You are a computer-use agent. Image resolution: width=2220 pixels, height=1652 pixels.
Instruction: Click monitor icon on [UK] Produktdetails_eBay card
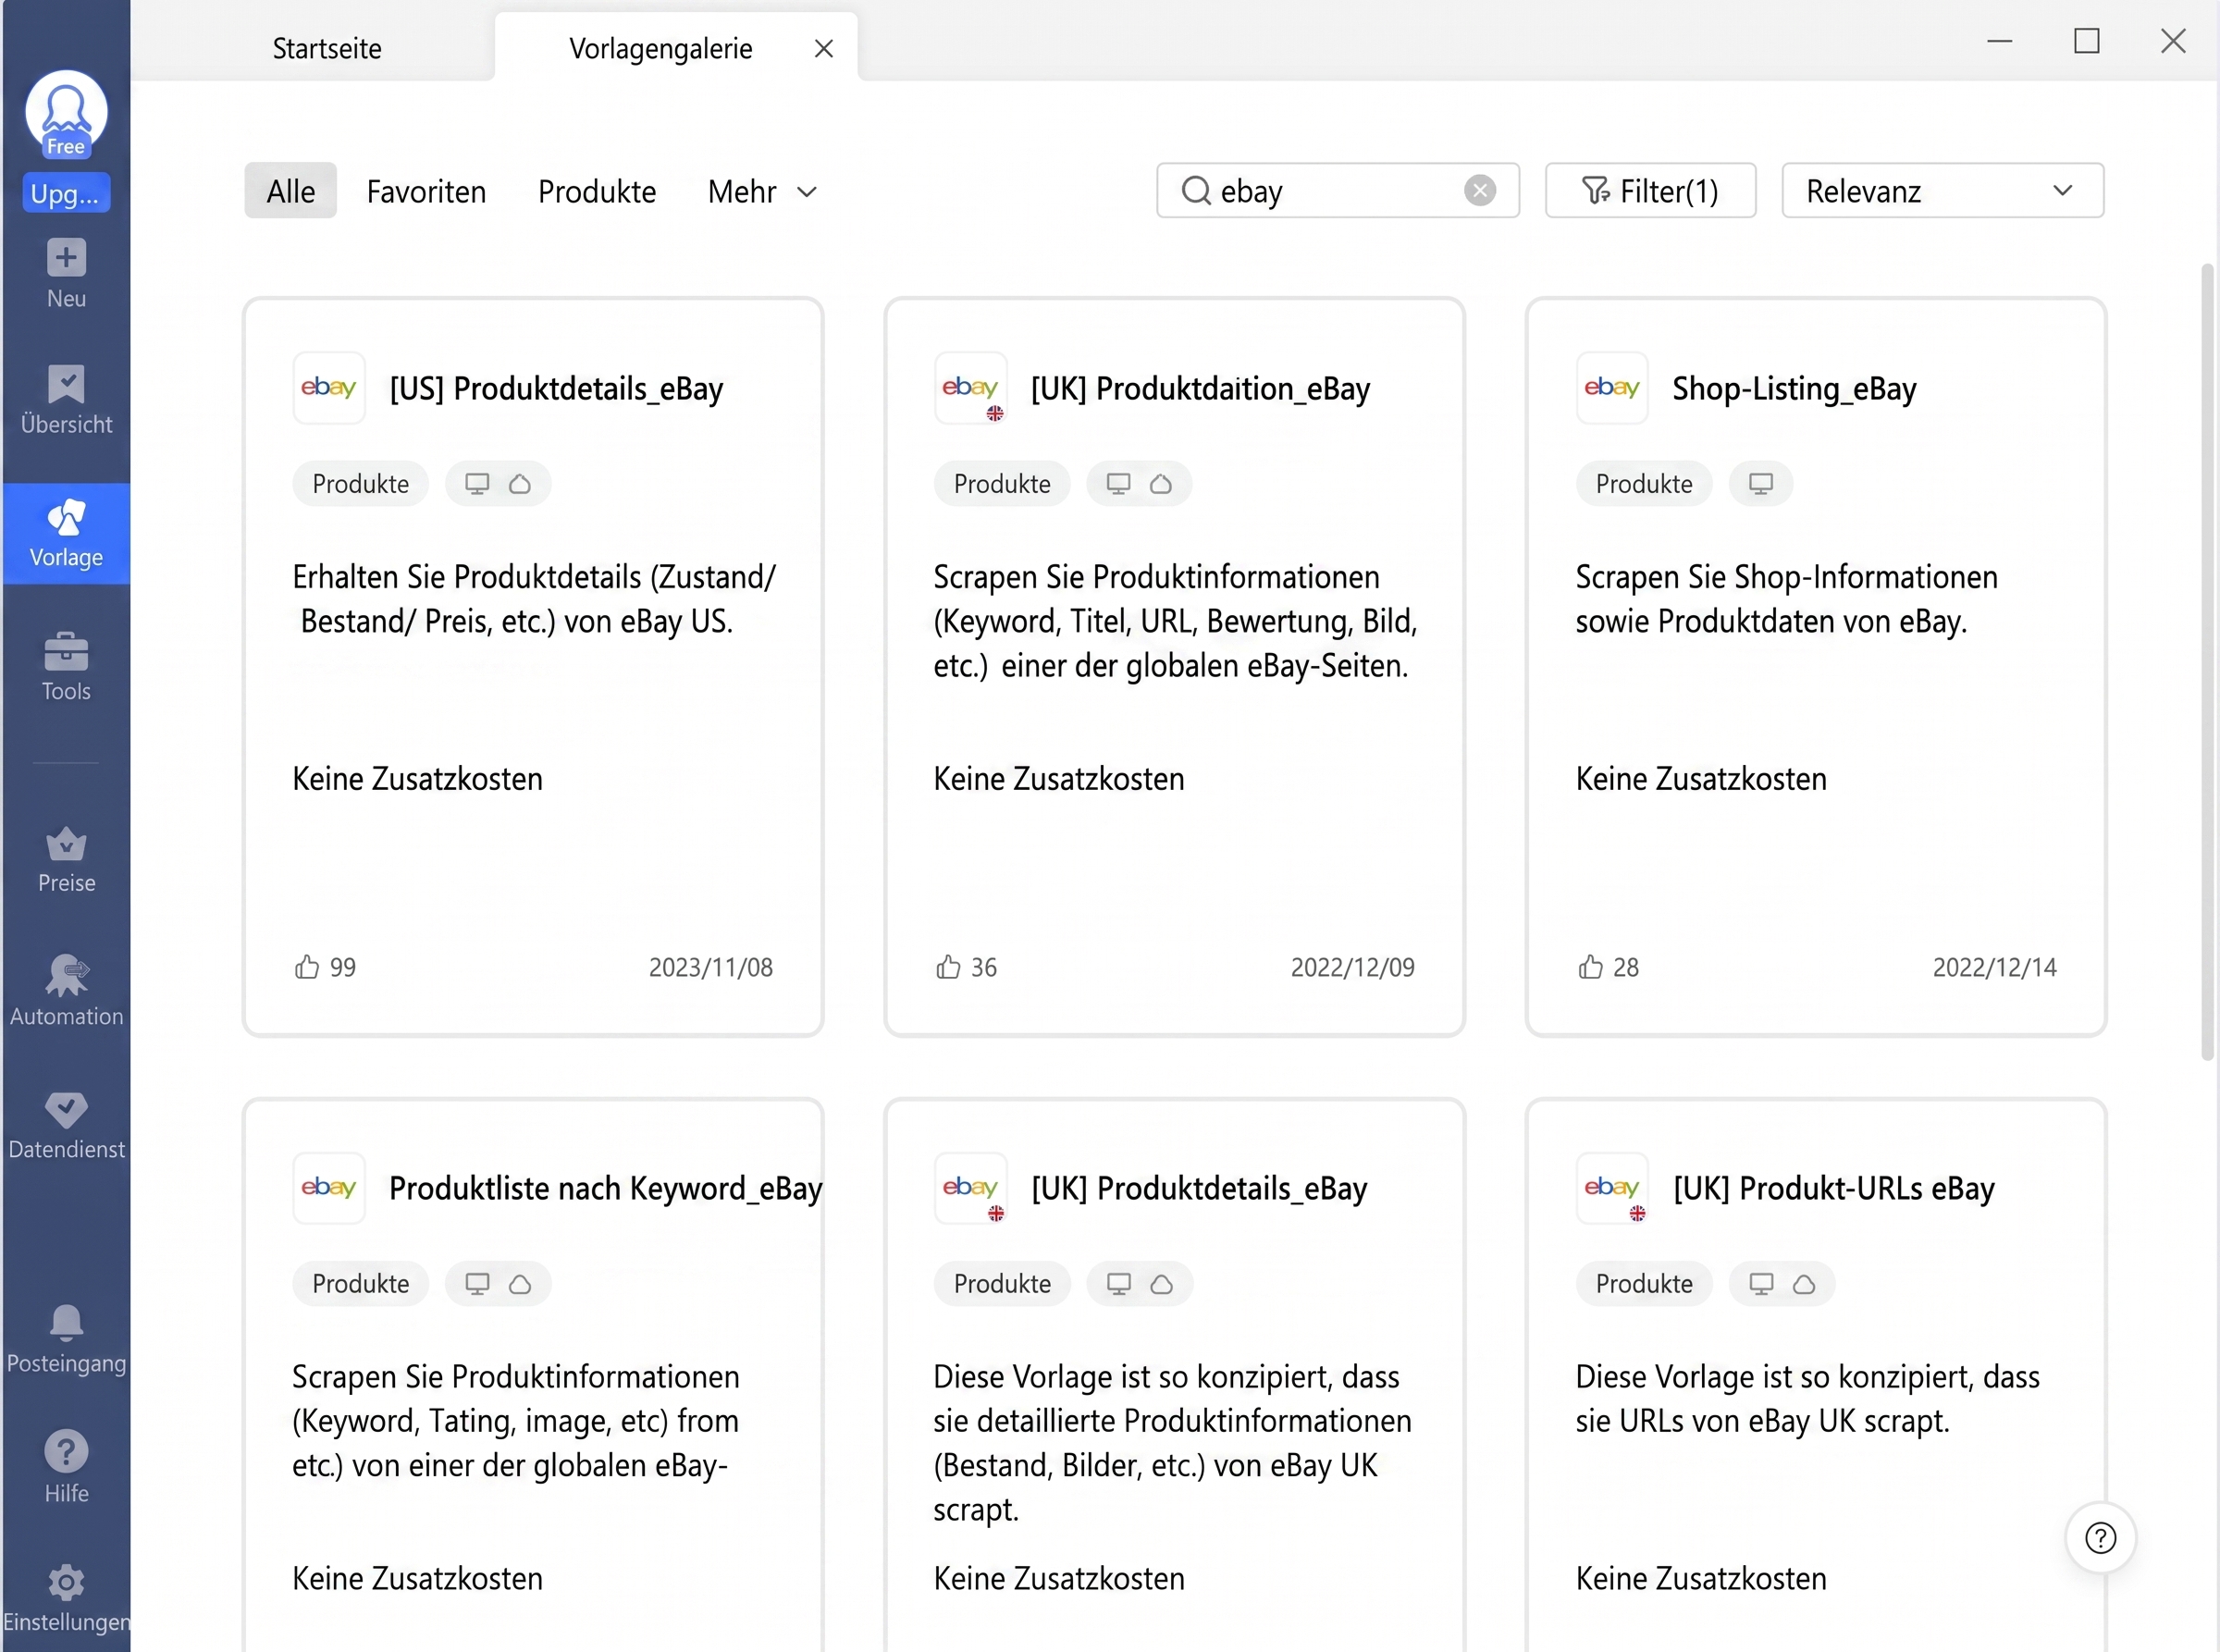pos(1119,1284)
